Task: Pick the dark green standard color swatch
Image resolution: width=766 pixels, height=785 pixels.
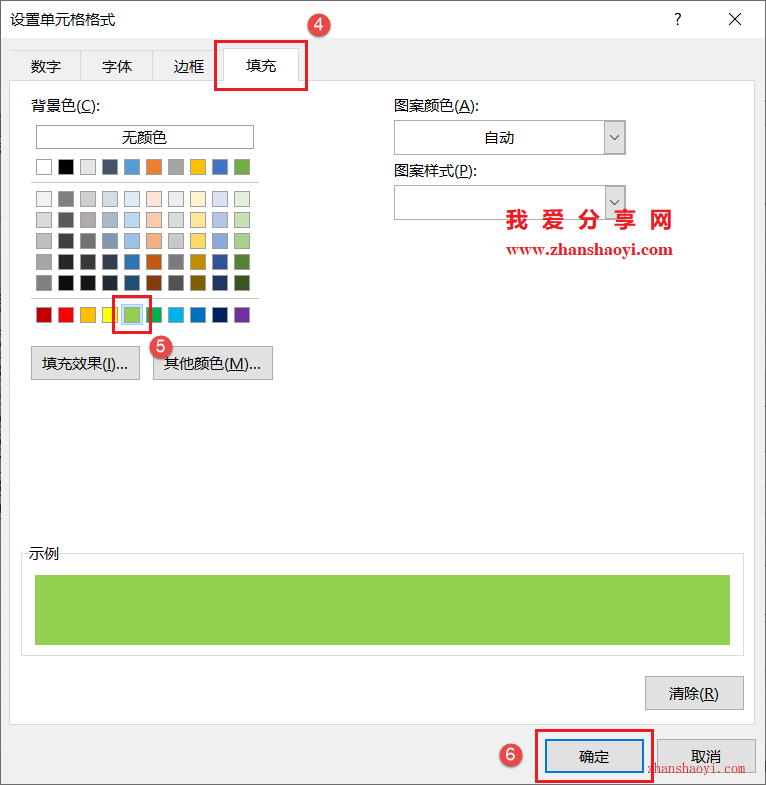Action: pos(155,315)
